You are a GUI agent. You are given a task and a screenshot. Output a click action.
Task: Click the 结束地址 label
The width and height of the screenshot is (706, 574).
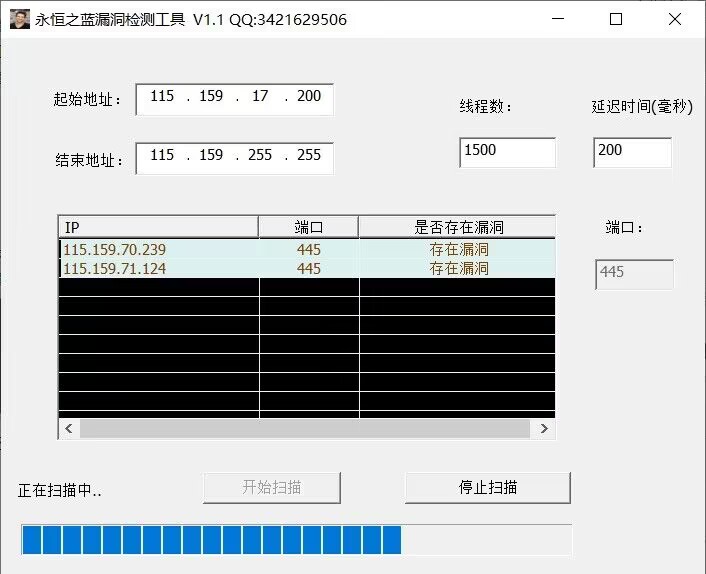89,160
